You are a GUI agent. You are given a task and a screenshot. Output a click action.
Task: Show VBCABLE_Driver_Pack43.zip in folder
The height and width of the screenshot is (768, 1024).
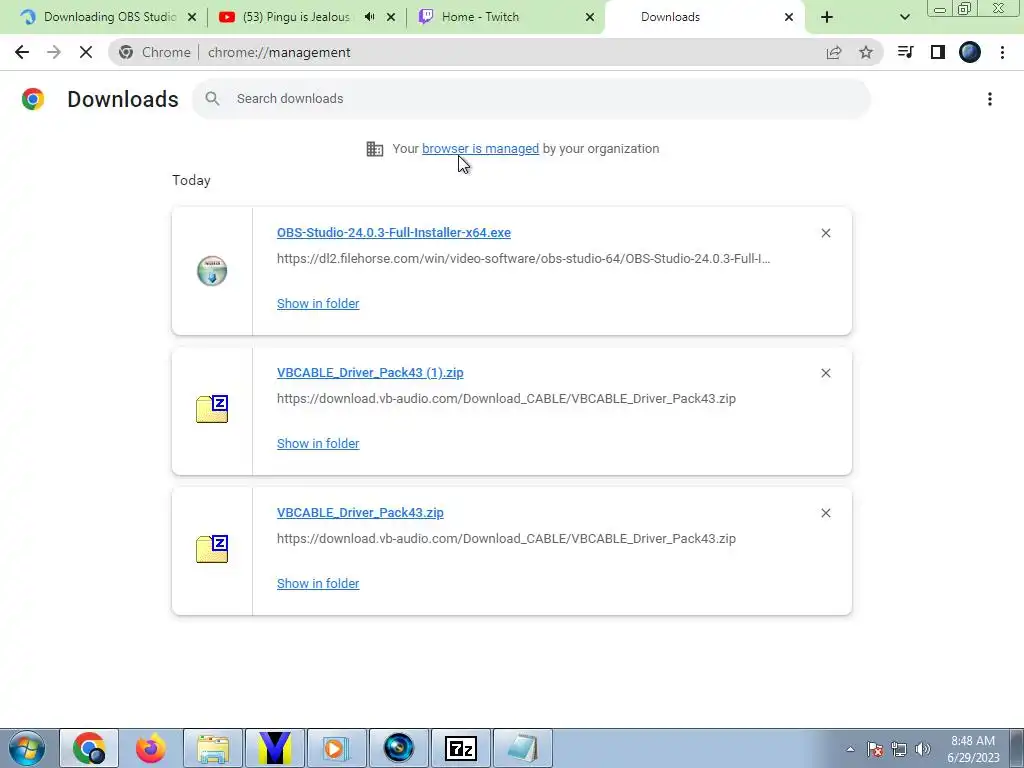pyautogui.click(x=318, y=584)
